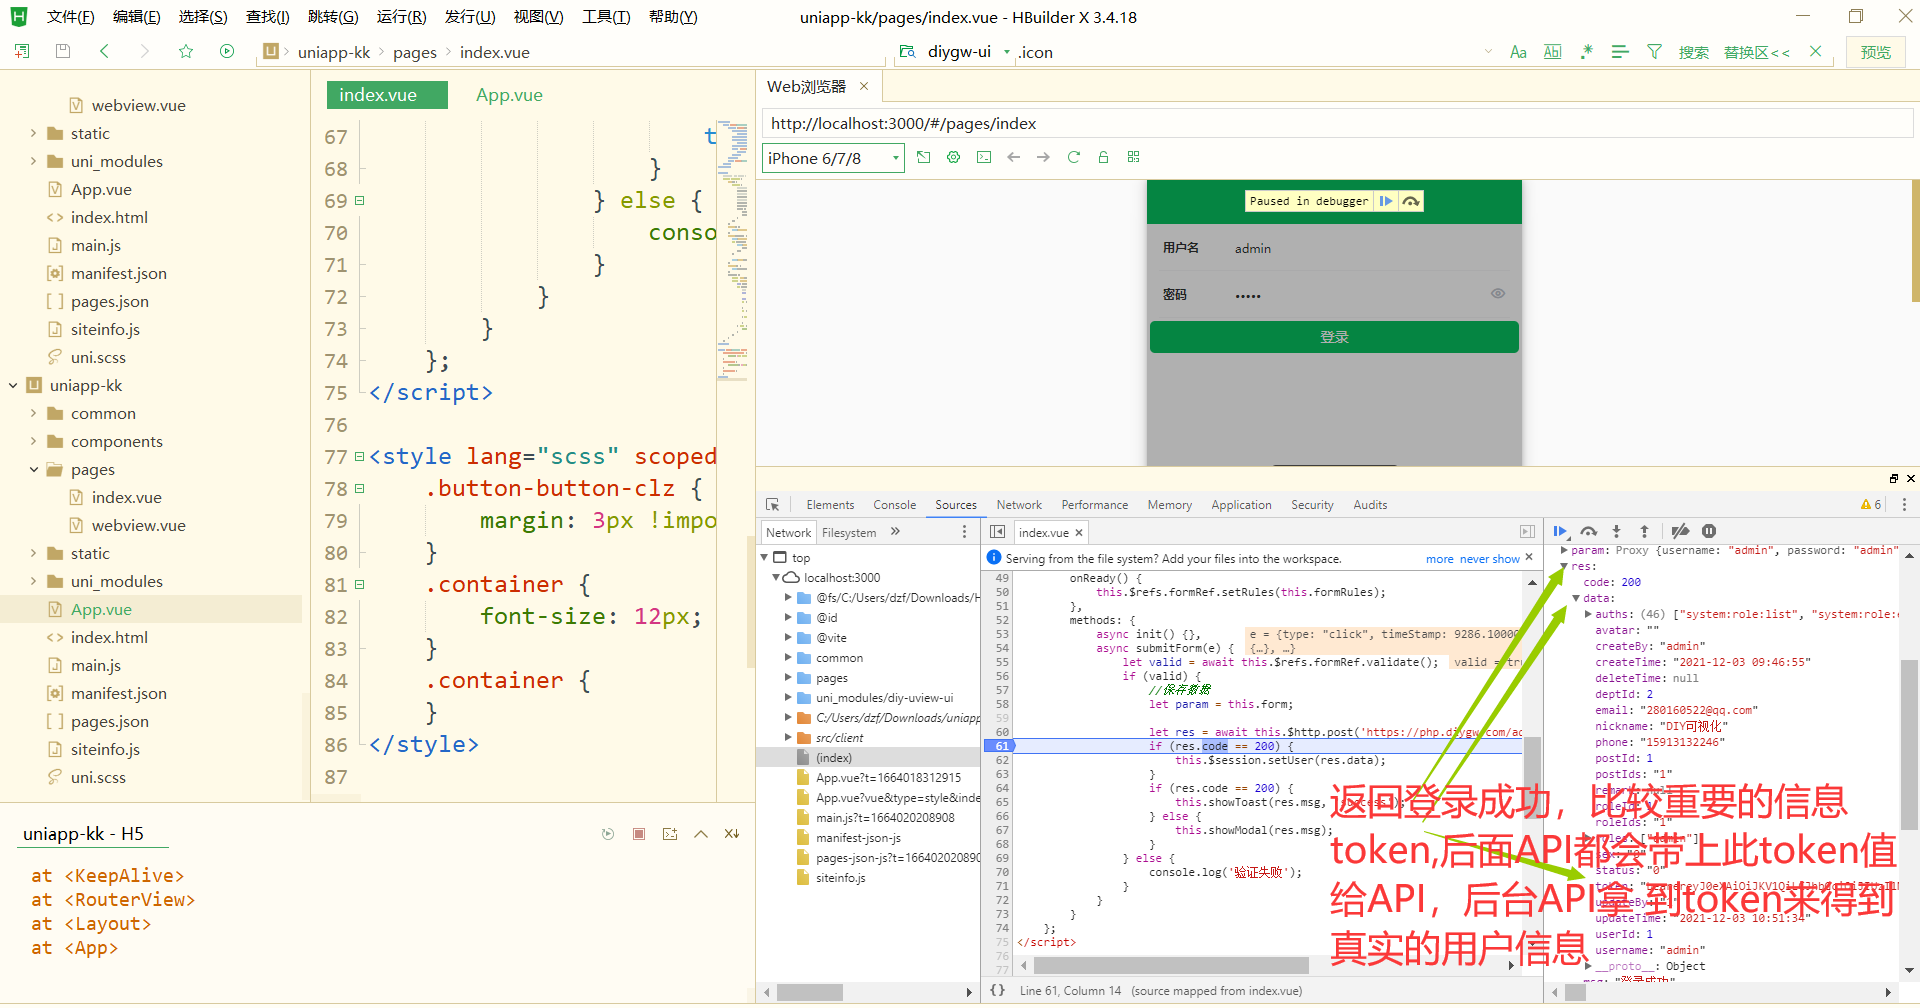This screenshot has height=1008, width=1920.
Task: Toggle the sources navigator sidebar icon
Action: (997, 532)
